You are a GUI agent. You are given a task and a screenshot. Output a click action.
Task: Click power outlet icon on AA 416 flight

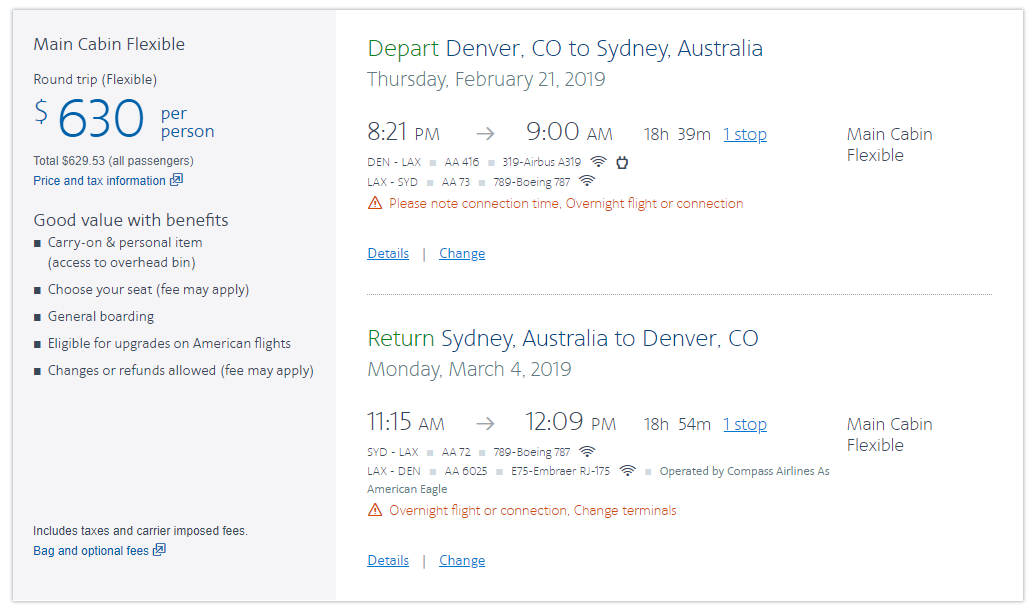coord(621,162)
